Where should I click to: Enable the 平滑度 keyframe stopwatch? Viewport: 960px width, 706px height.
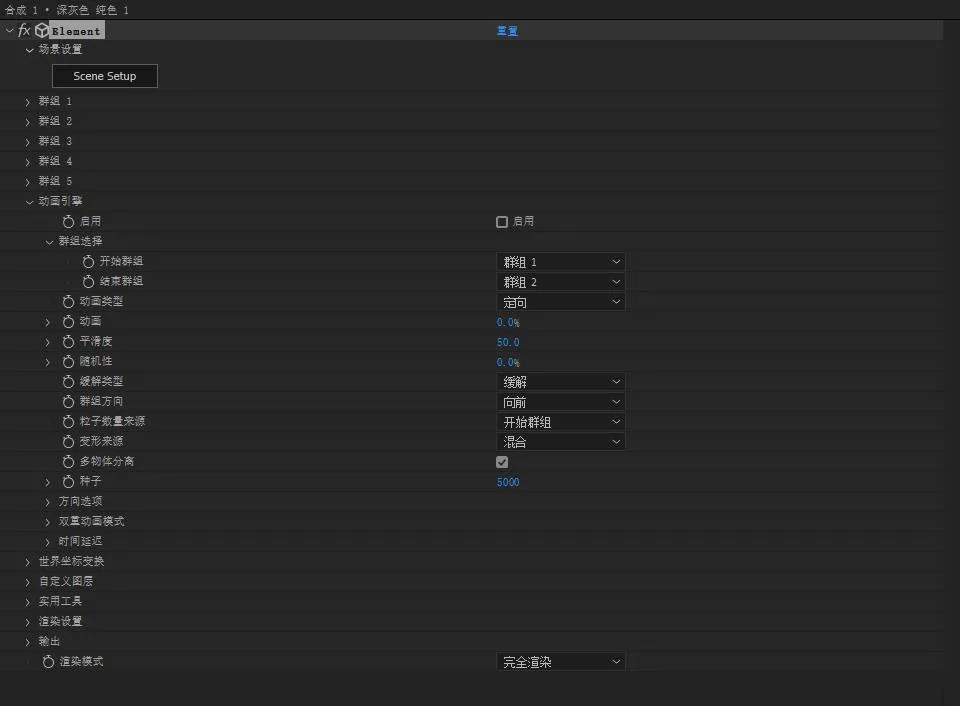click(x=68, y=342)
